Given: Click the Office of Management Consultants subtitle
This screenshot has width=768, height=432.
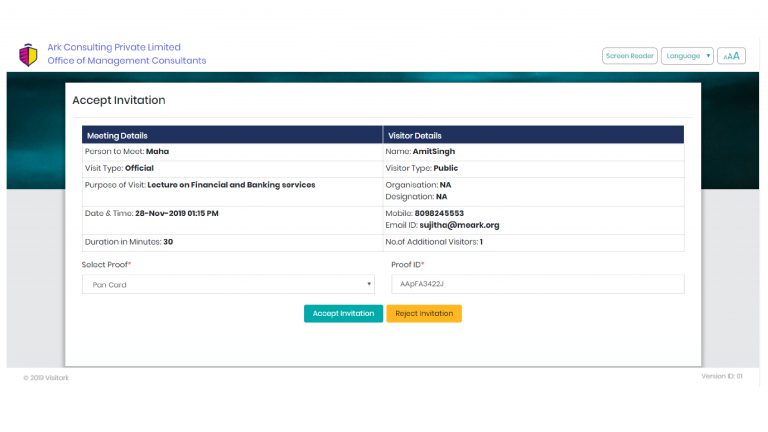Looking at the screenshot, I should point(127,61).
